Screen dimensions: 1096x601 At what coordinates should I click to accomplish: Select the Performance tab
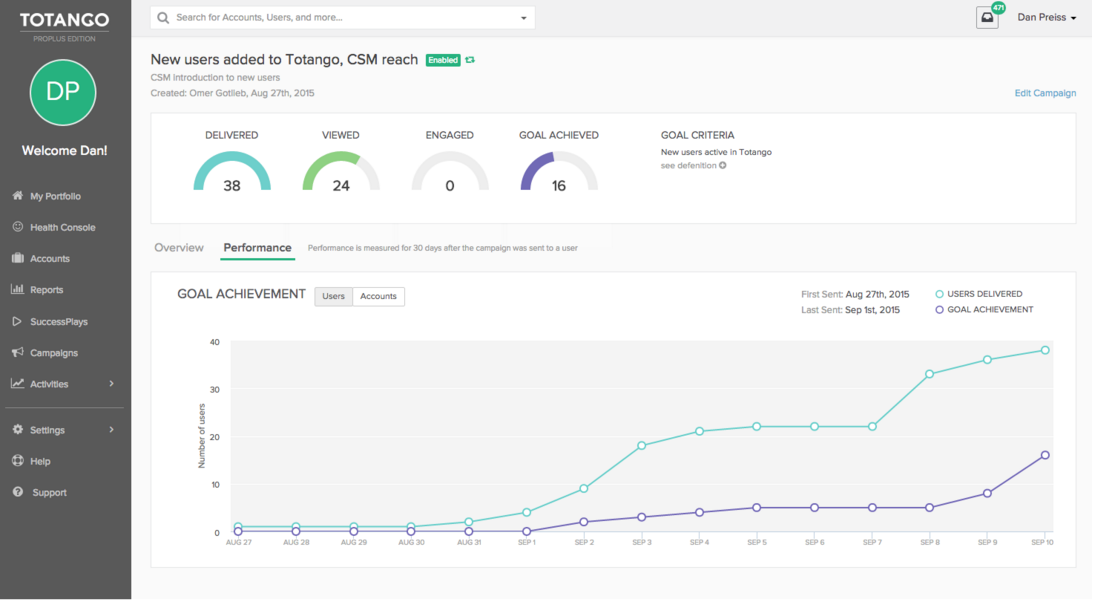pos(257,247)
